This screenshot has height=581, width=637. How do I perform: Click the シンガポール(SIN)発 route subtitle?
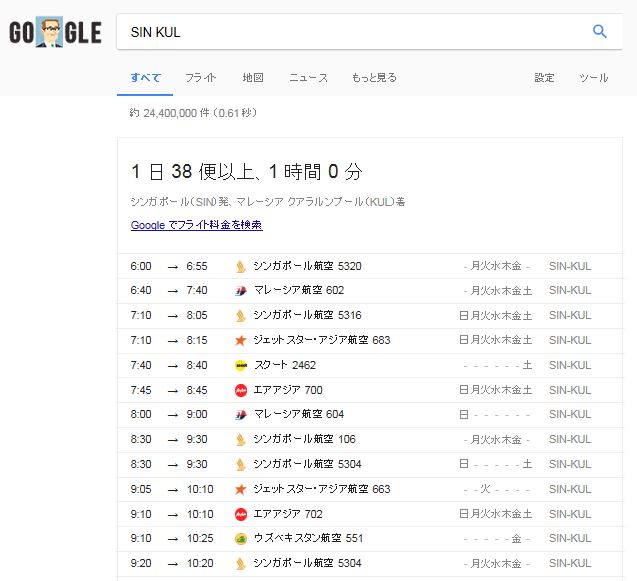268,202
